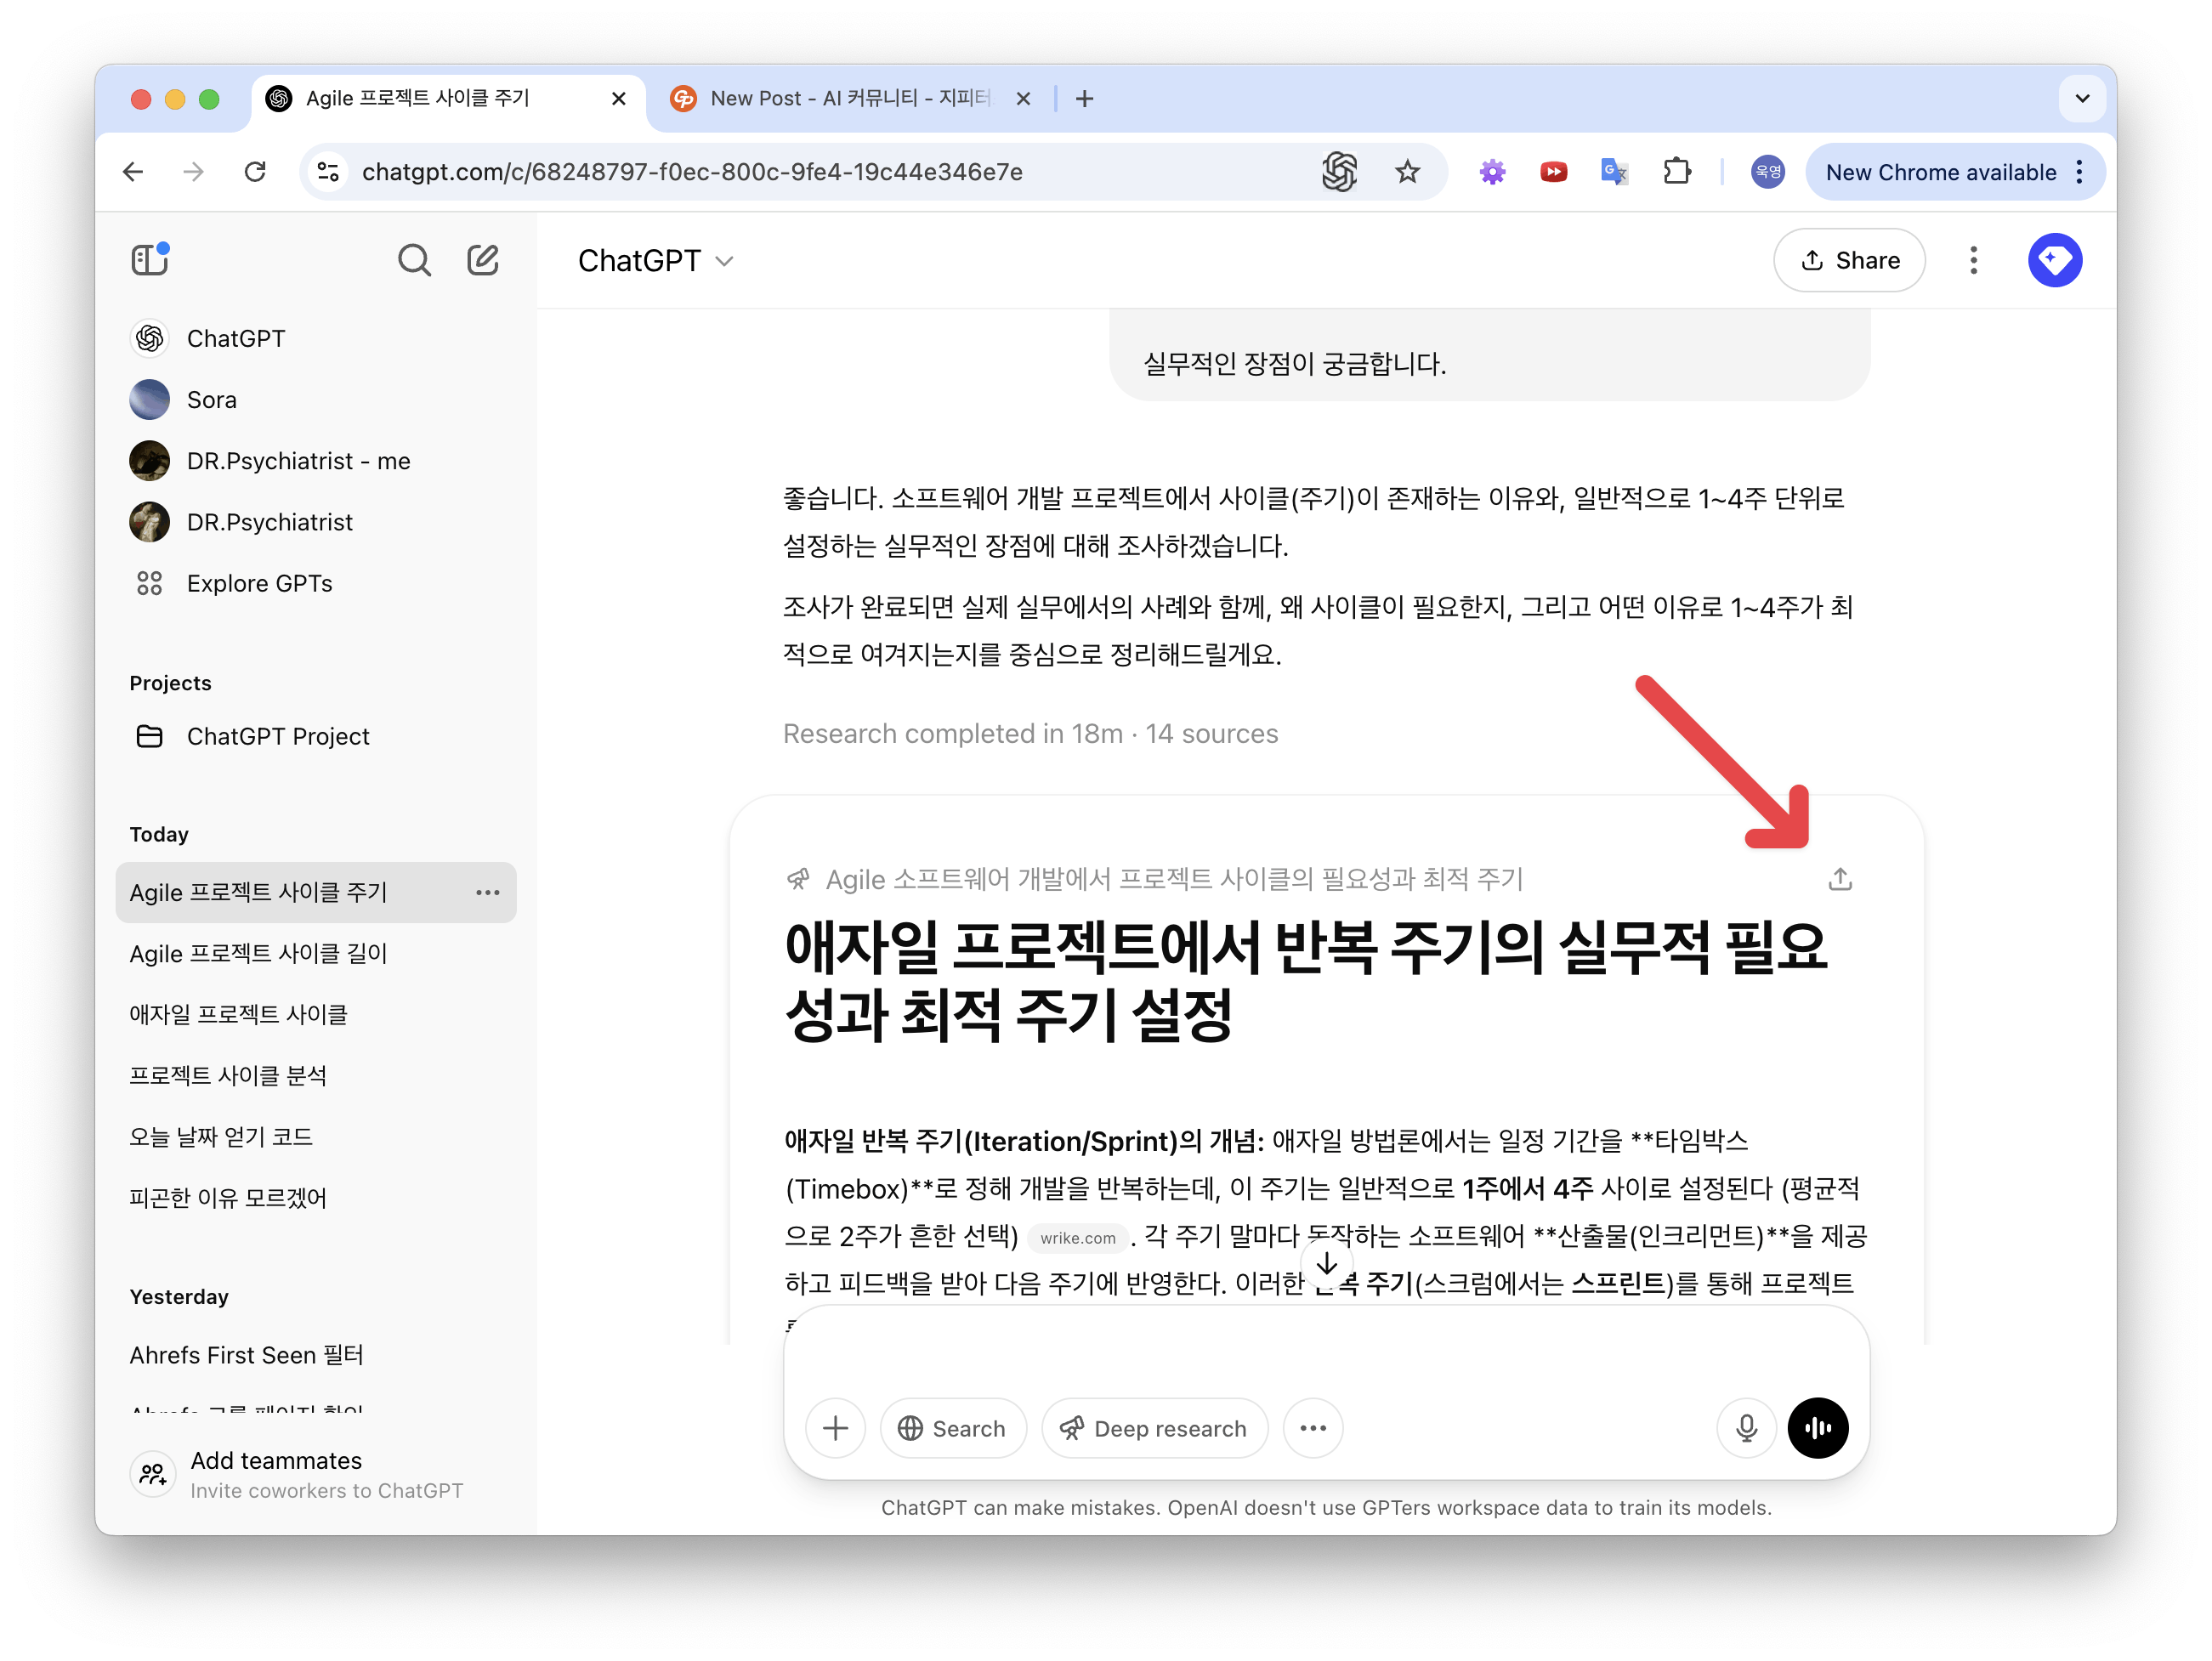
Task: Click the ChatGPT icon in the address bar
Action: (x=1339, y=172)
